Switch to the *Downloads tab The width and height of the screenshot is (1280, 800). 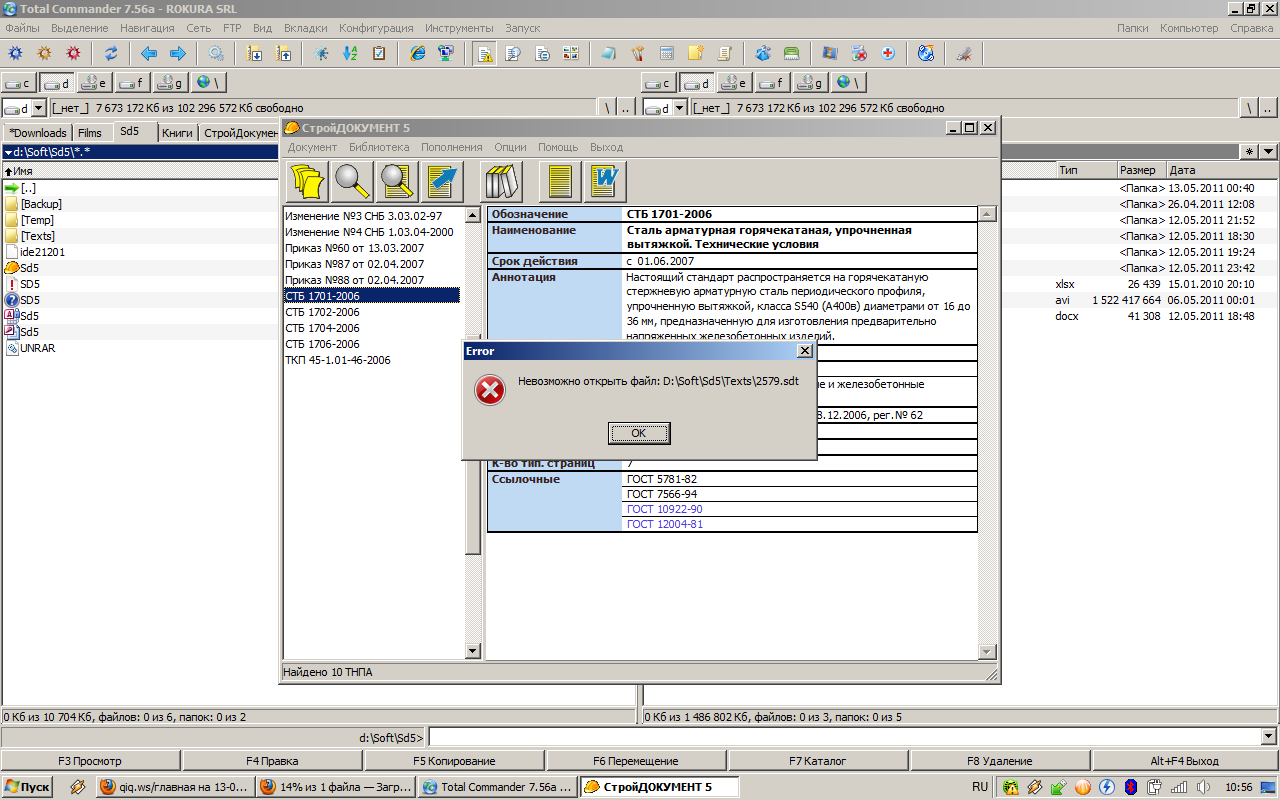(38, 133)
